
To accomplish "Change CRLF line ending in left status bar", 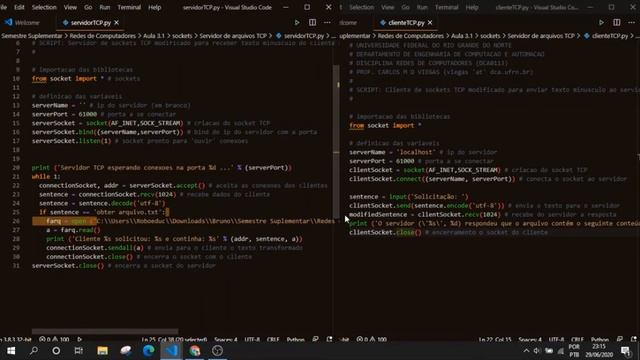I will [x=273, y=340].
